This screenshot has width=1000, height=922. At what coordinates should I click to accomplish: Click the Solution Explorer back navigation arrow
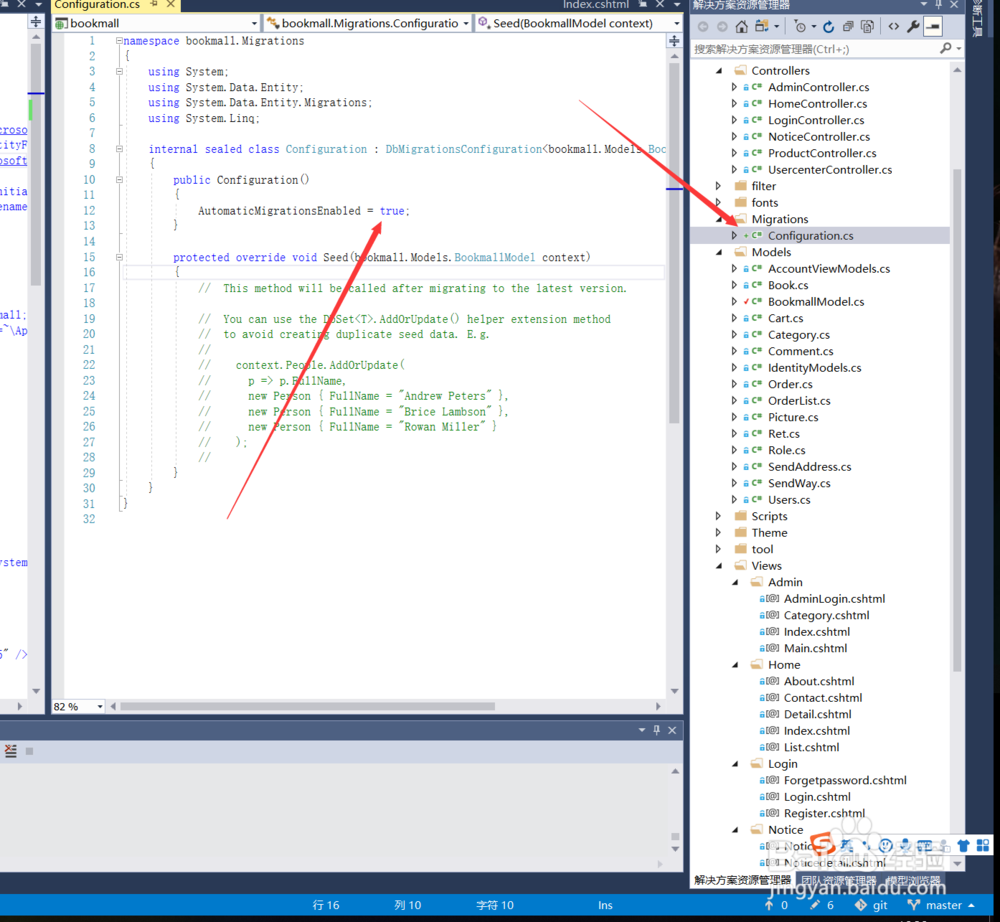coord(703,26)
